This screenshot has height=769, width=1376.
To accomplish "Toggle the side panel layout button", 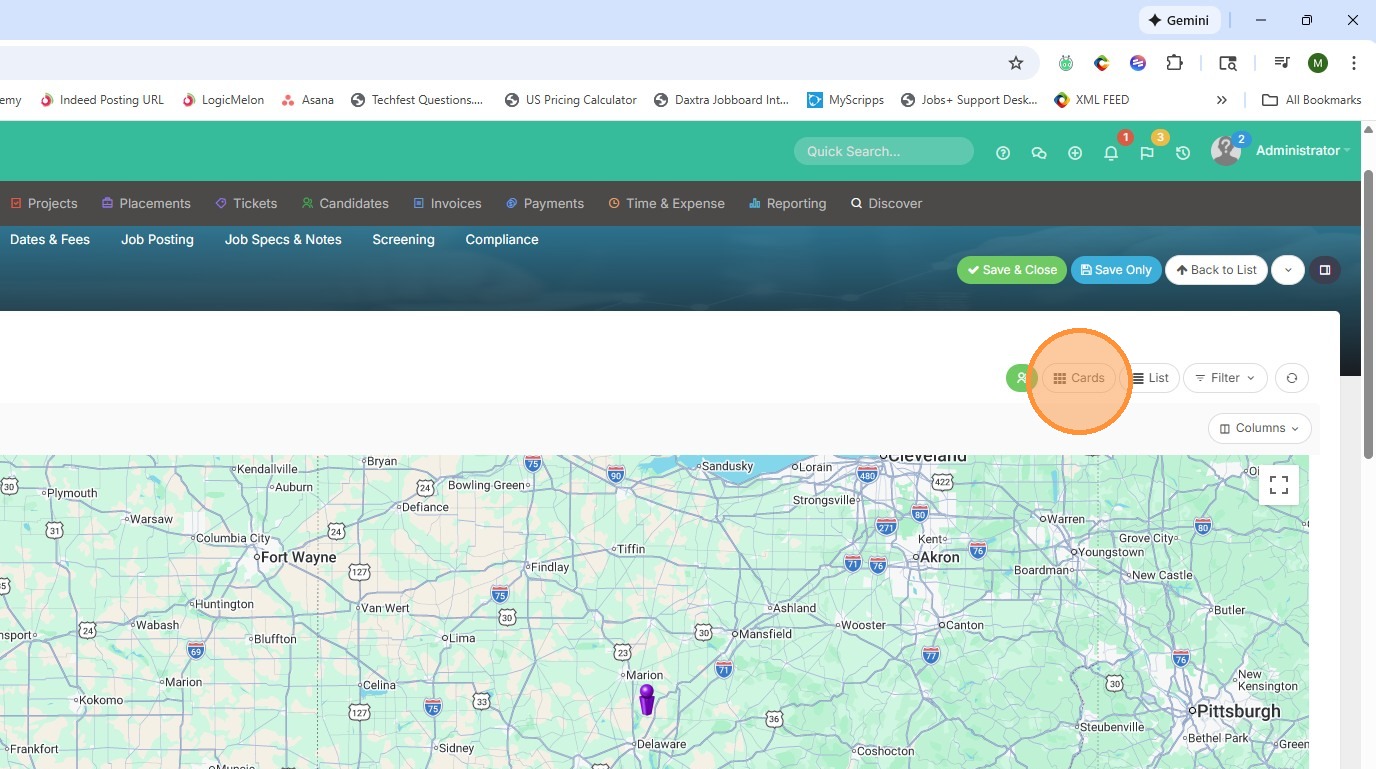I will click(1325, 270).
